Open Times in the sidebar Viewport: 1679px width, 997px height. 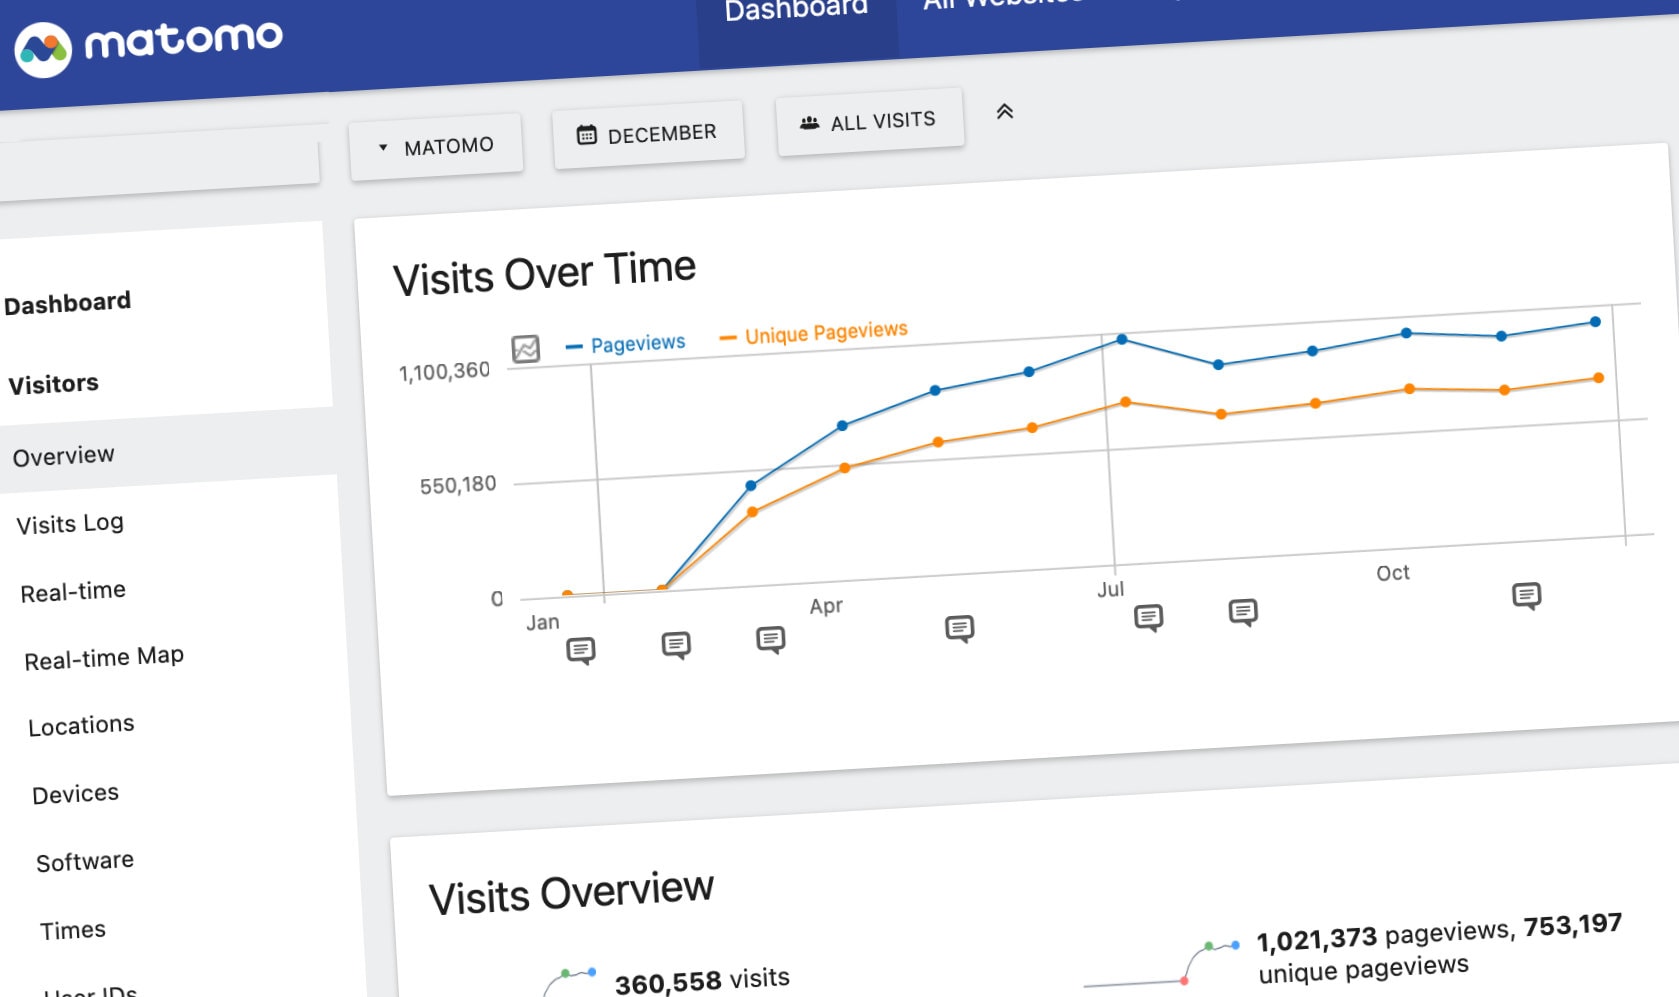point(73,930)
